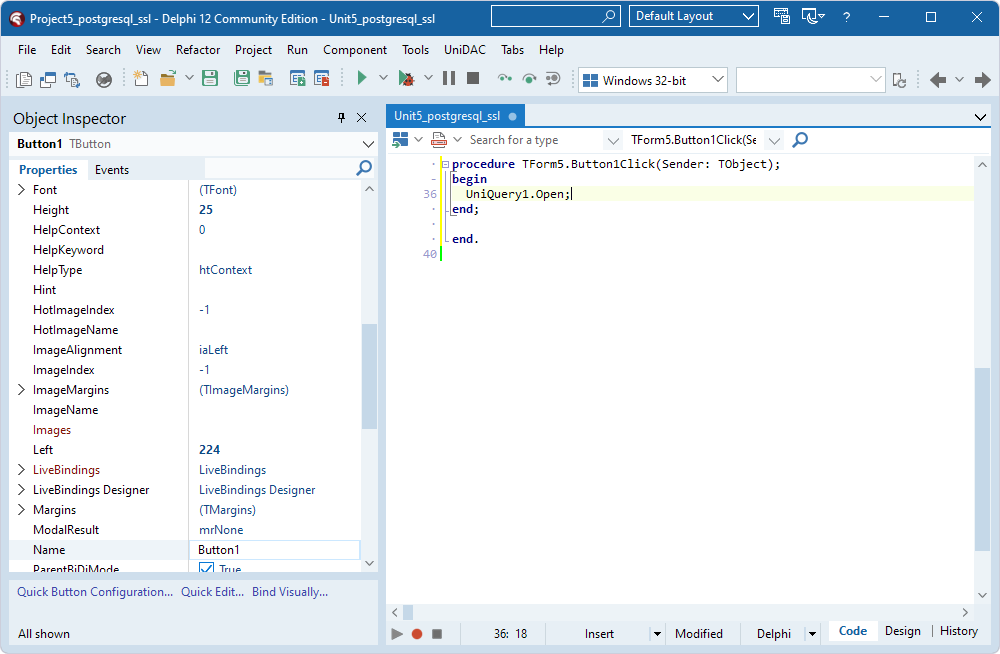This screenshot has width=1000, height=654.
Task: Open the editor tabs list chevron
Action: [x=980, y=117]
